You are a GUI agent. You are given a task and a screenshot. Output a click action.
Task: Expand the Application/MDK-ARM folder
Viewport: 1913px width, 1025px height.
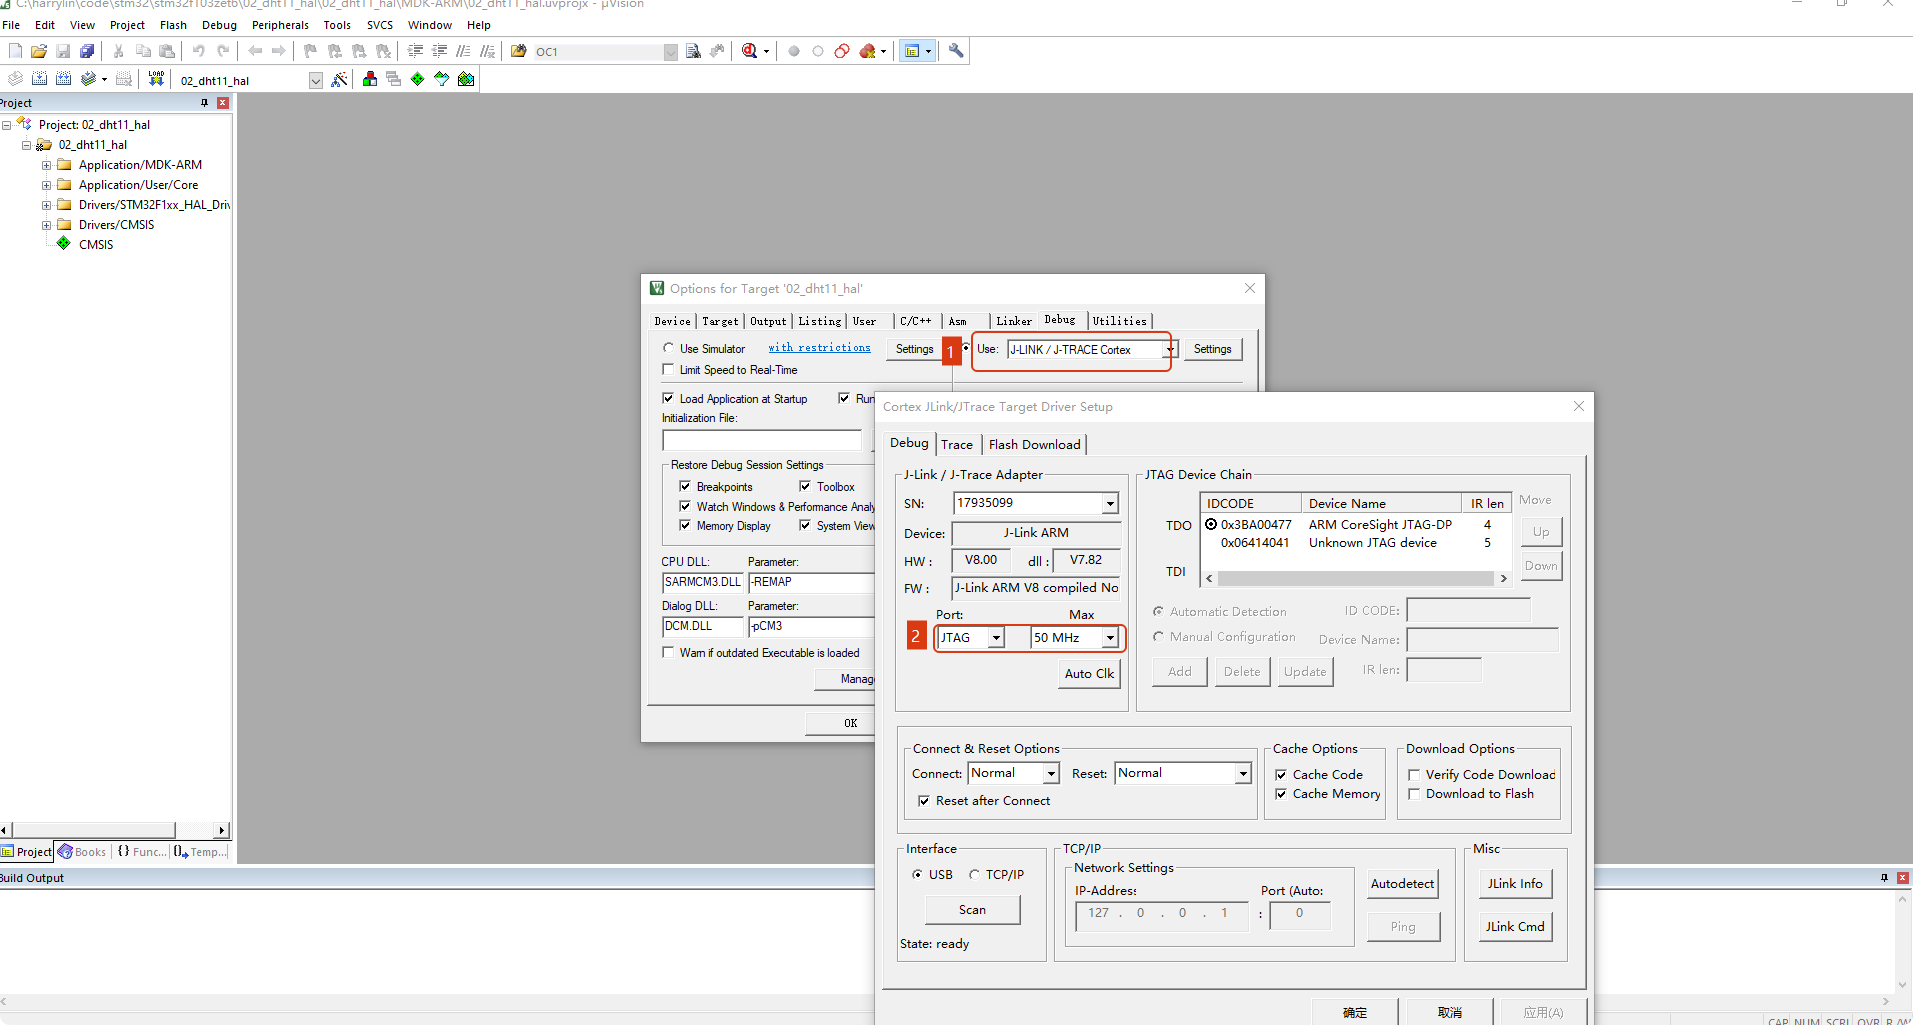46,165
